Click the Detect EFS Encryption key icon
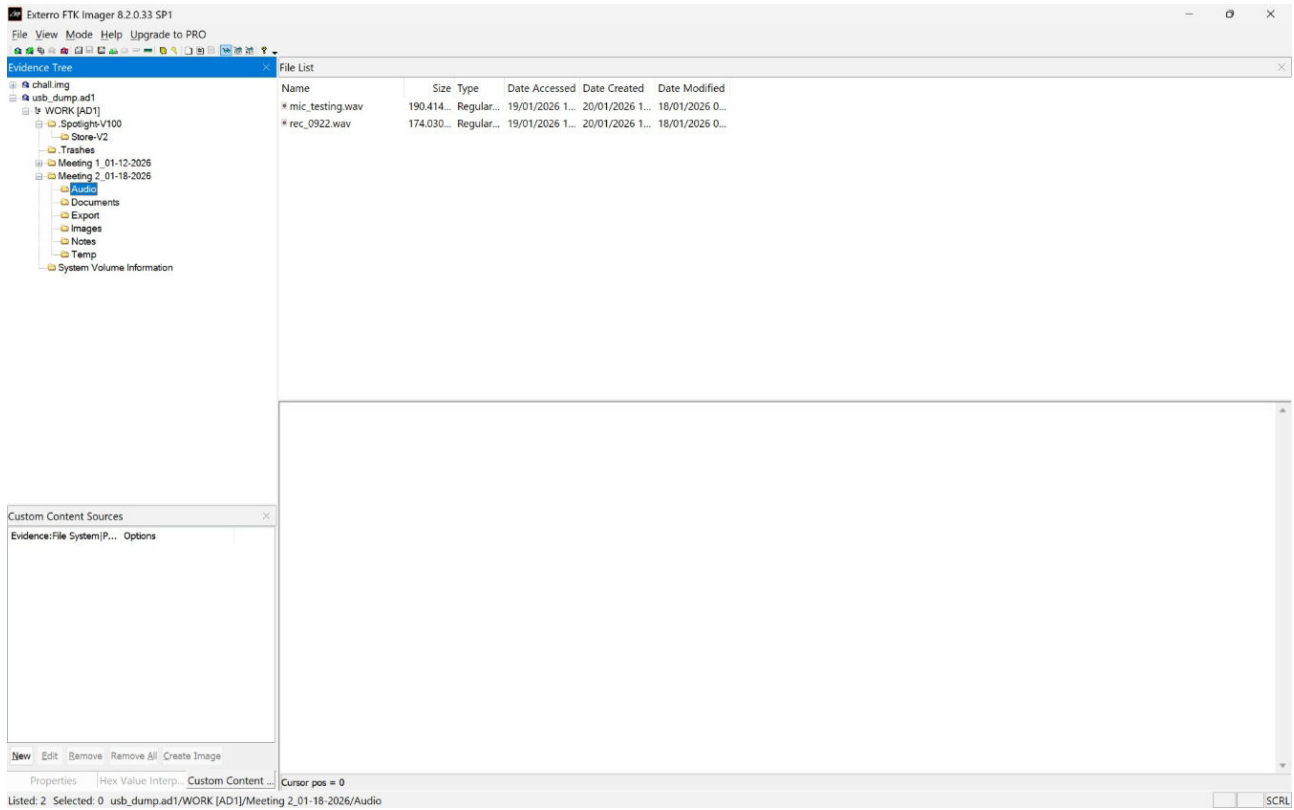1294x810 pixels. coord(174,50)
